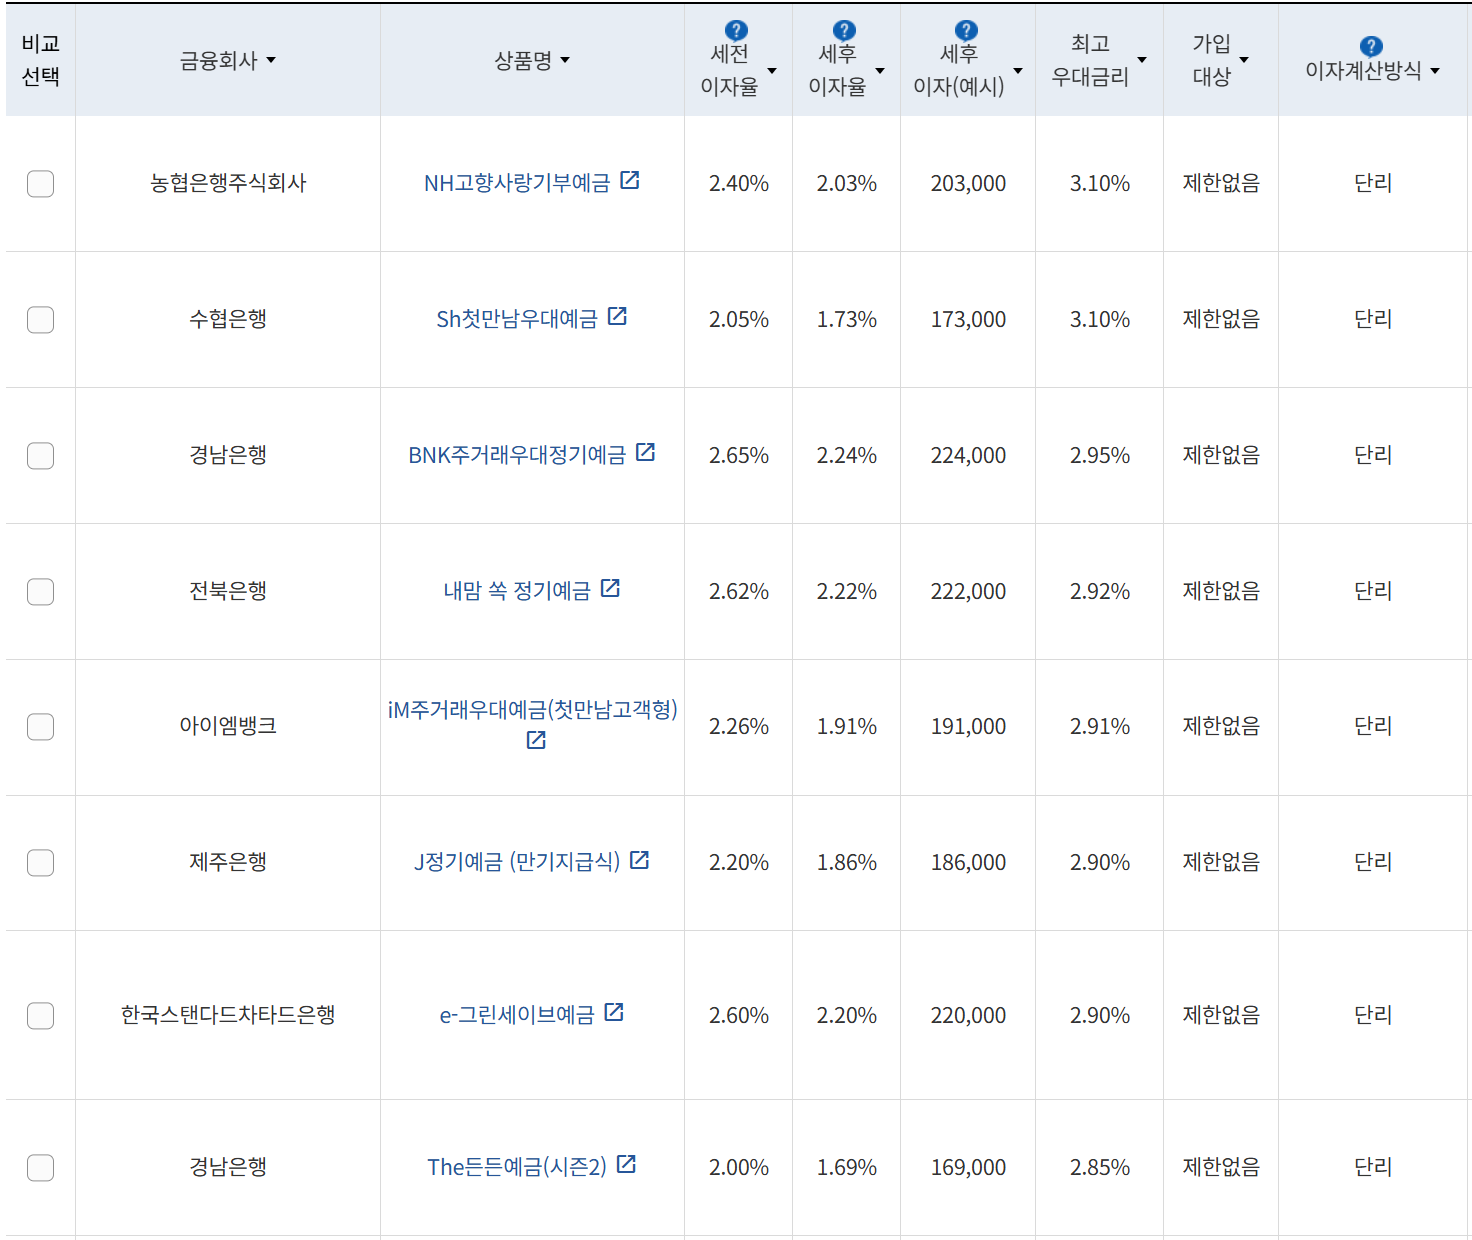
Task: Check the compare checkbox for 전북은행 row
Action: tap(40, 592)
